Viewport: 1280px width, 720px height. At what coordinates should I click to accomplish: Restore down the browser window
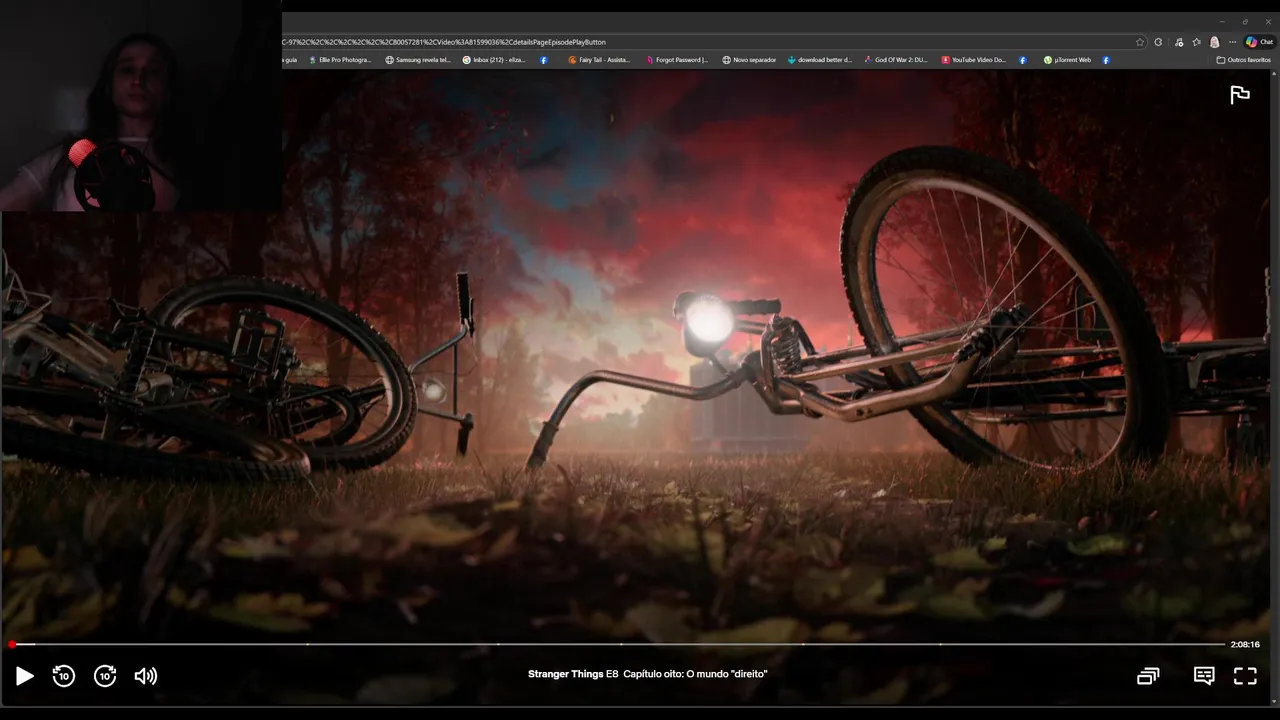[1245, 21]
